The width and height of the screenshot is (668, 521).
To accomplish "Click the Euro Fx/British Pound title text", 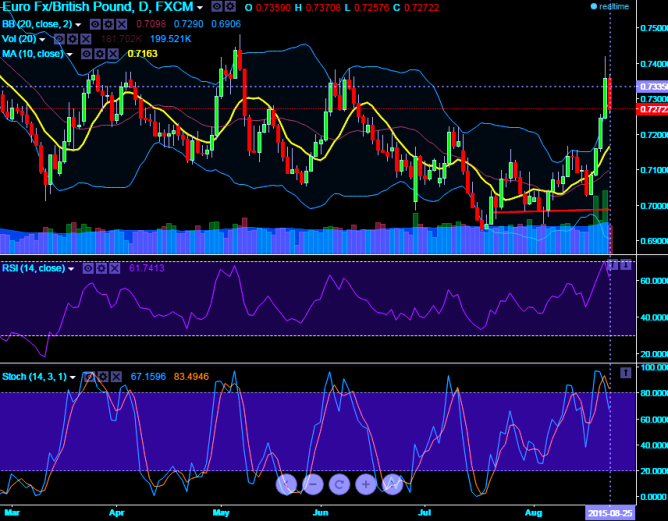I will coord(99,7).
